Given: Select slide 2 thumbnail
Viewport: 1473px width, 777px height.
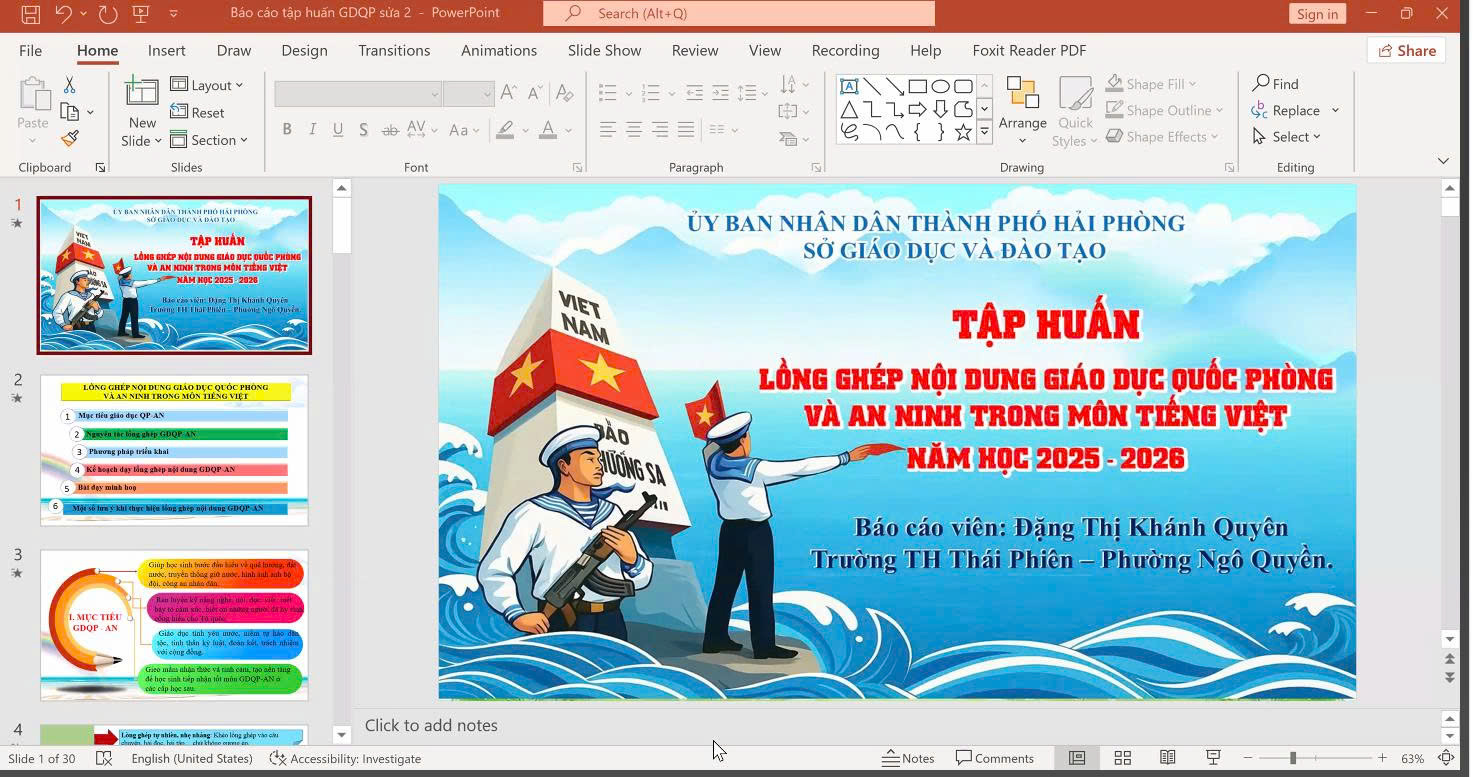Looking at the screenshot, I should (x=174, y=450).
